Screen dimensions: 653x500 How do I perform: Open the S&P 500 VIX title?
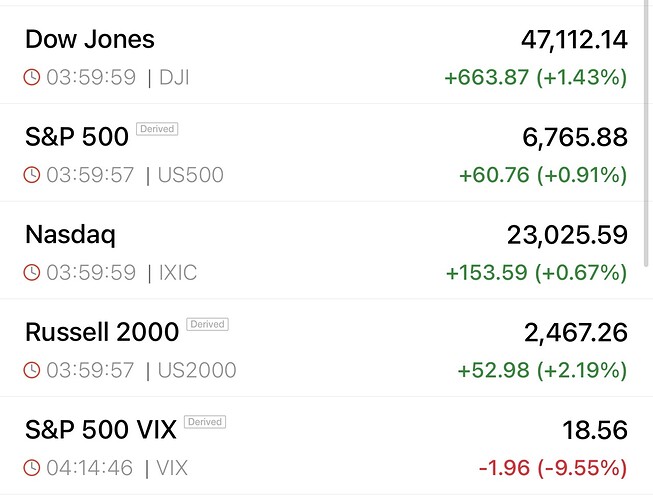(x=100, y=430)
